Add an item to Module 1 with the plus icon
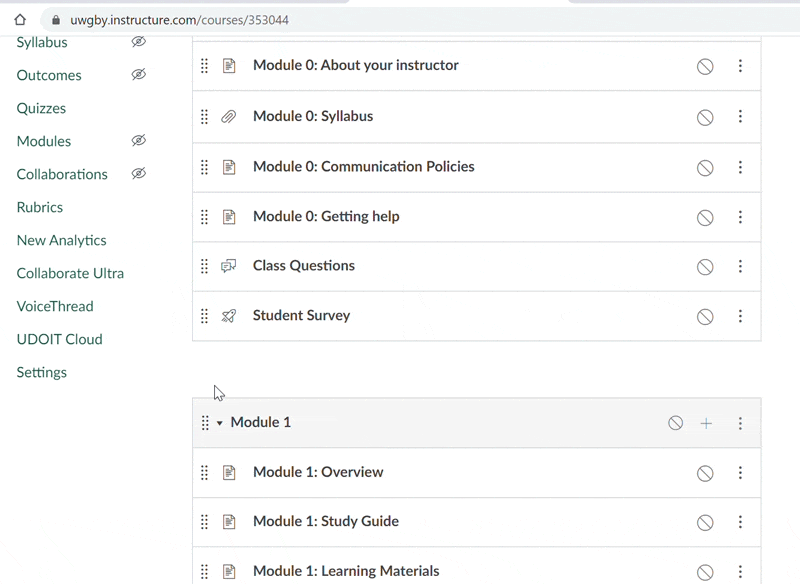Image resolution: width=800 pixels, height=584 pixels. pyautogui.click(x=706, y=422)
